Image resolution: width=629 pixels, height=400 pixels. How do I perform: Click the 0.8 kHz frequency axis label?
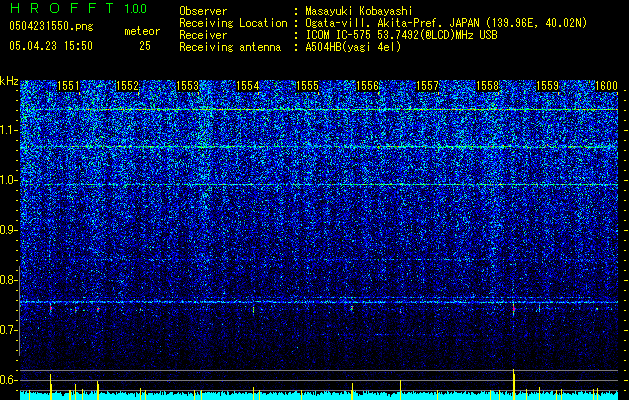tap(9, 280)
